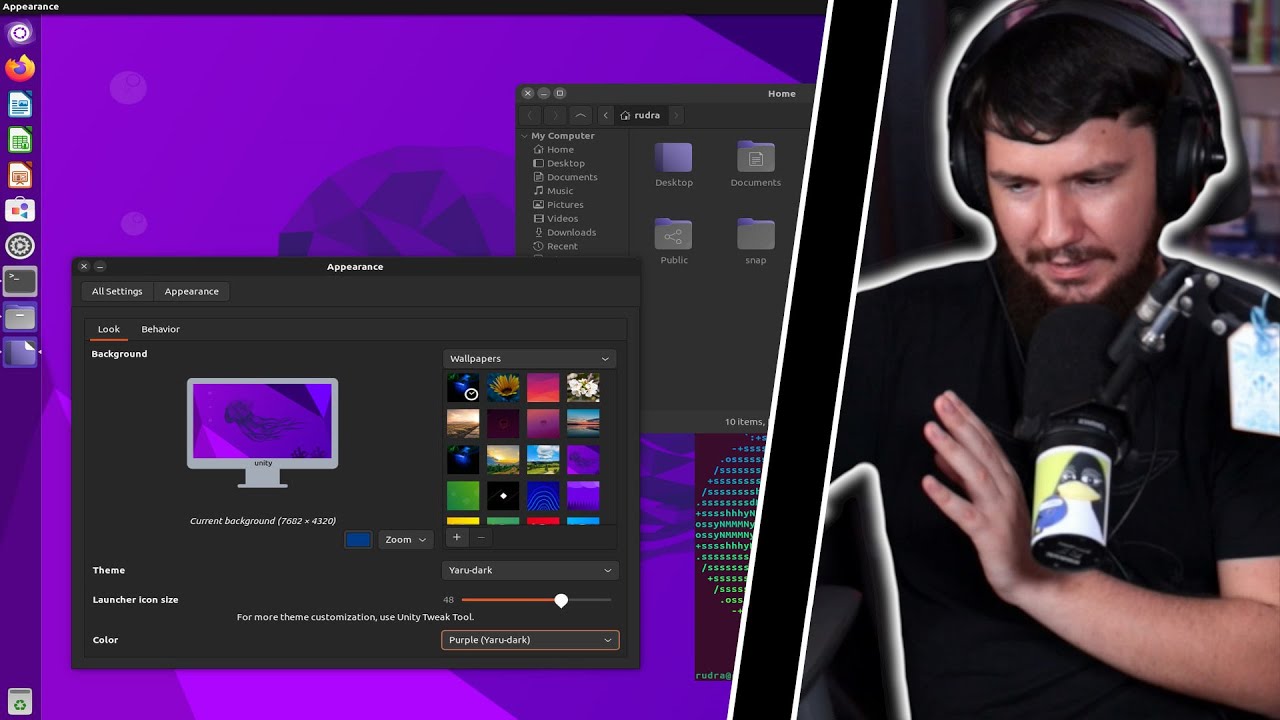1280x720 pixels.
Task: Select the pink-orange gradient wallpaper thumbnail
Action: (543, 387)
